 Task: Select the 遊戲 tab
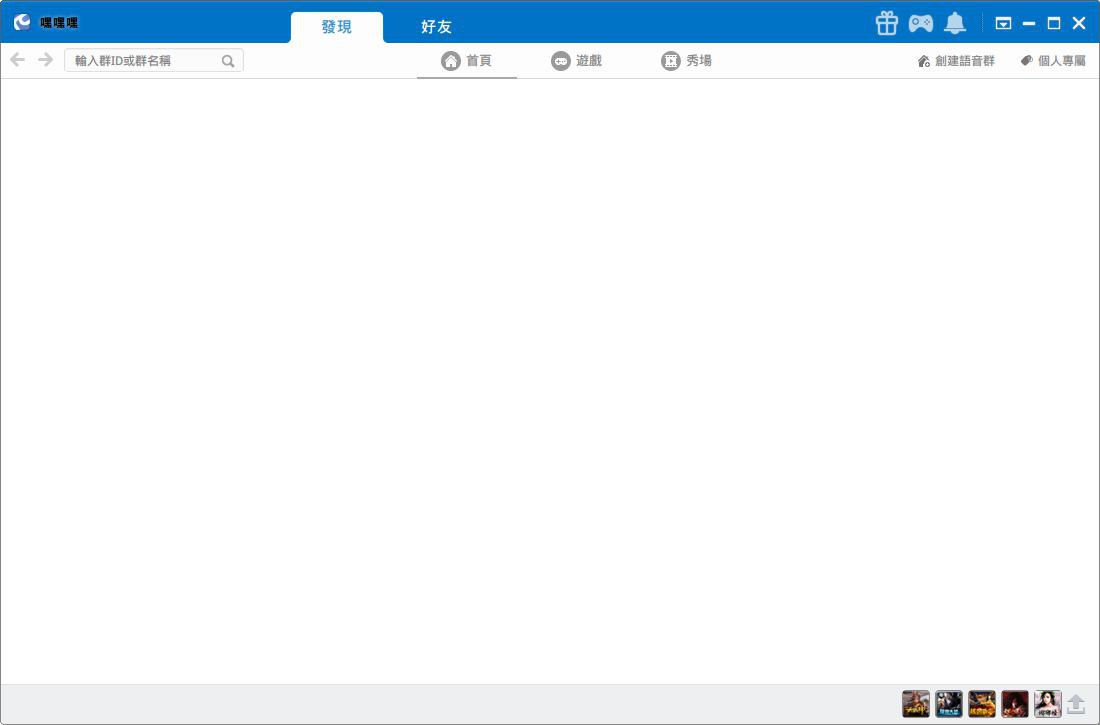[577, 61]
